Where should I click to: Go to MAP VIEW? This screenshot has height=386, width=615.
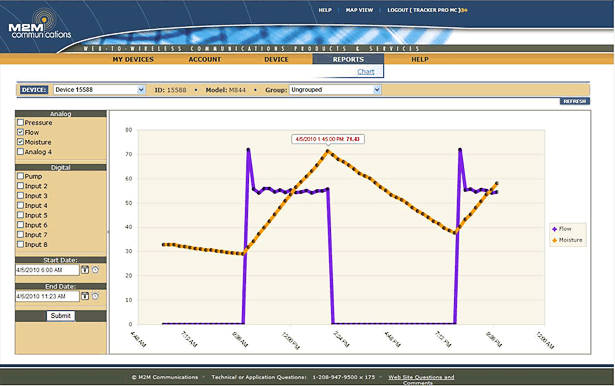(359, 10)
